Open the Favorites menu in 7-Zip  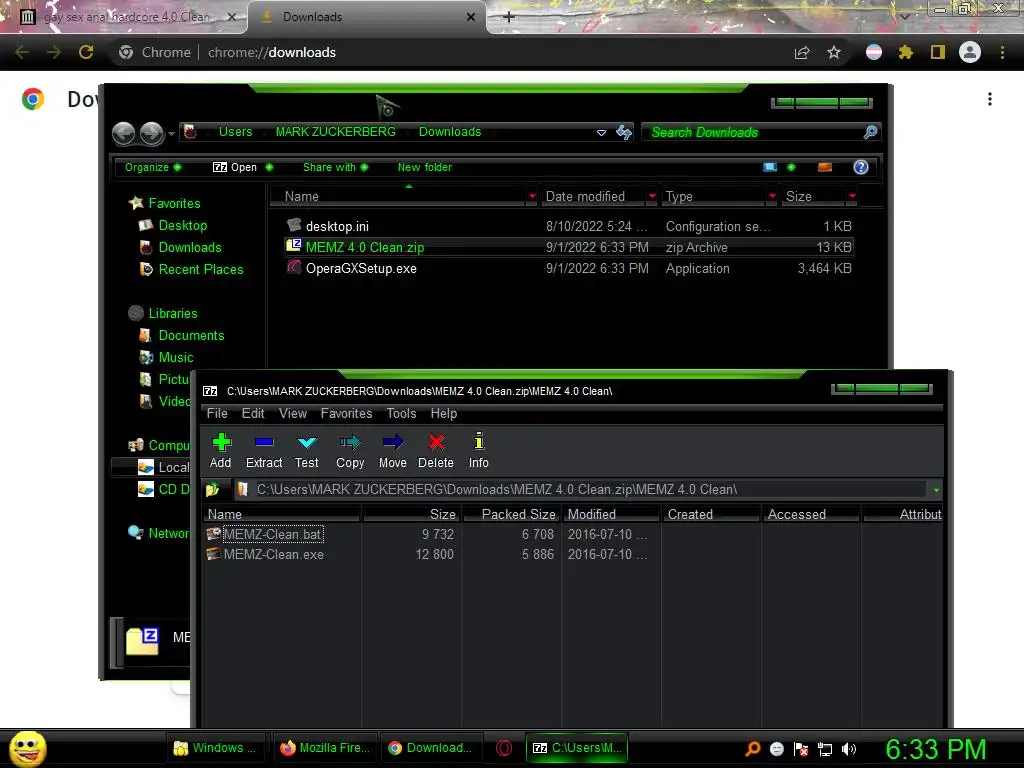tap(346, 413)
